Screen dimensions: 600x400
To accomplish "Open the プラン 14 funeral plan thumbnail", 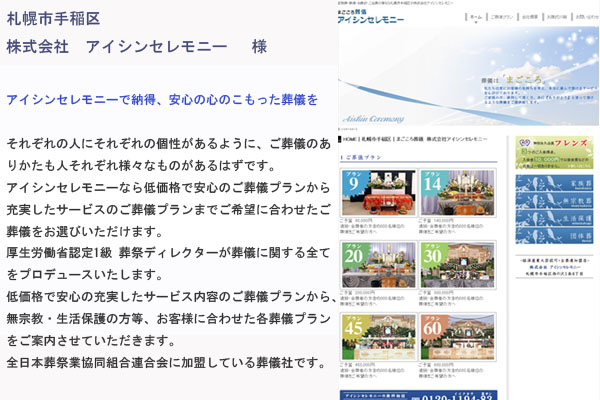I will tap(458, 193).
